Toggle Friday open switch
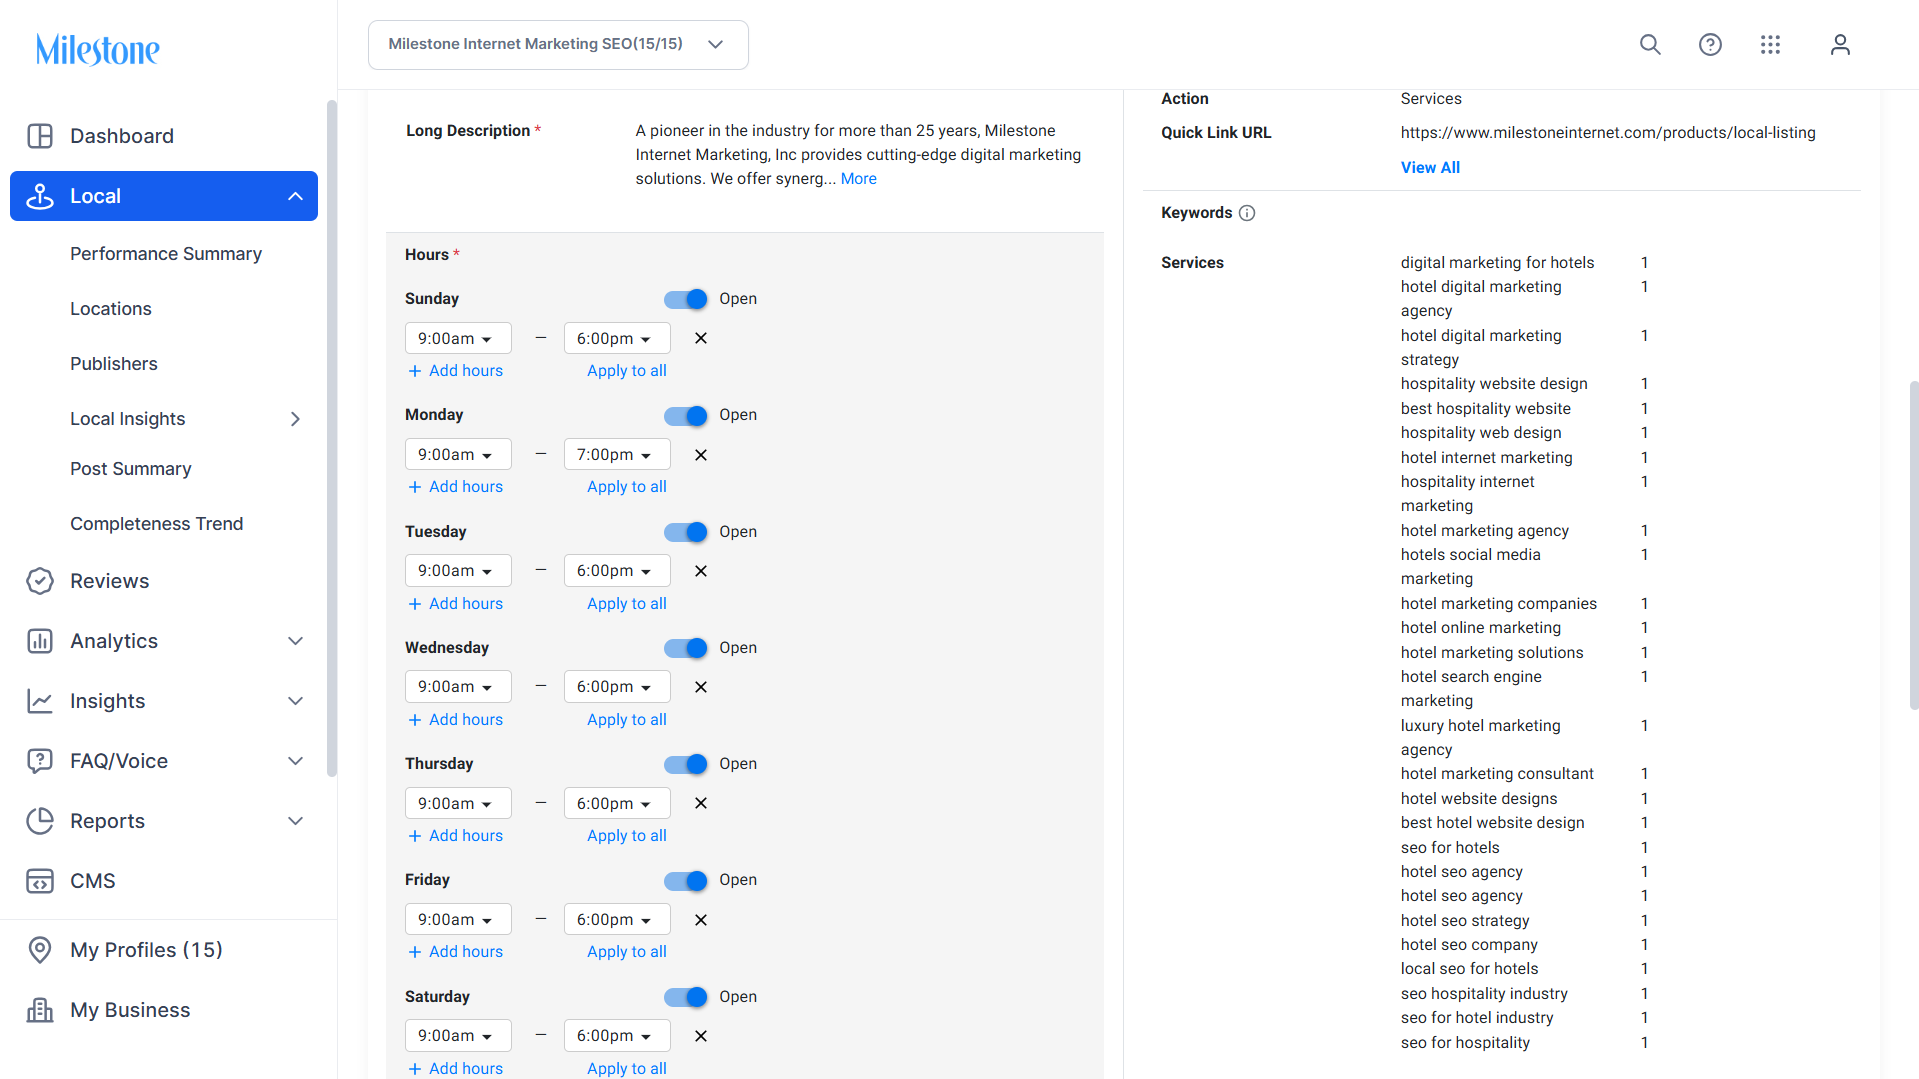This screenshot has width=1919, height=1079. pyautogui.click(x=686, y=880)
